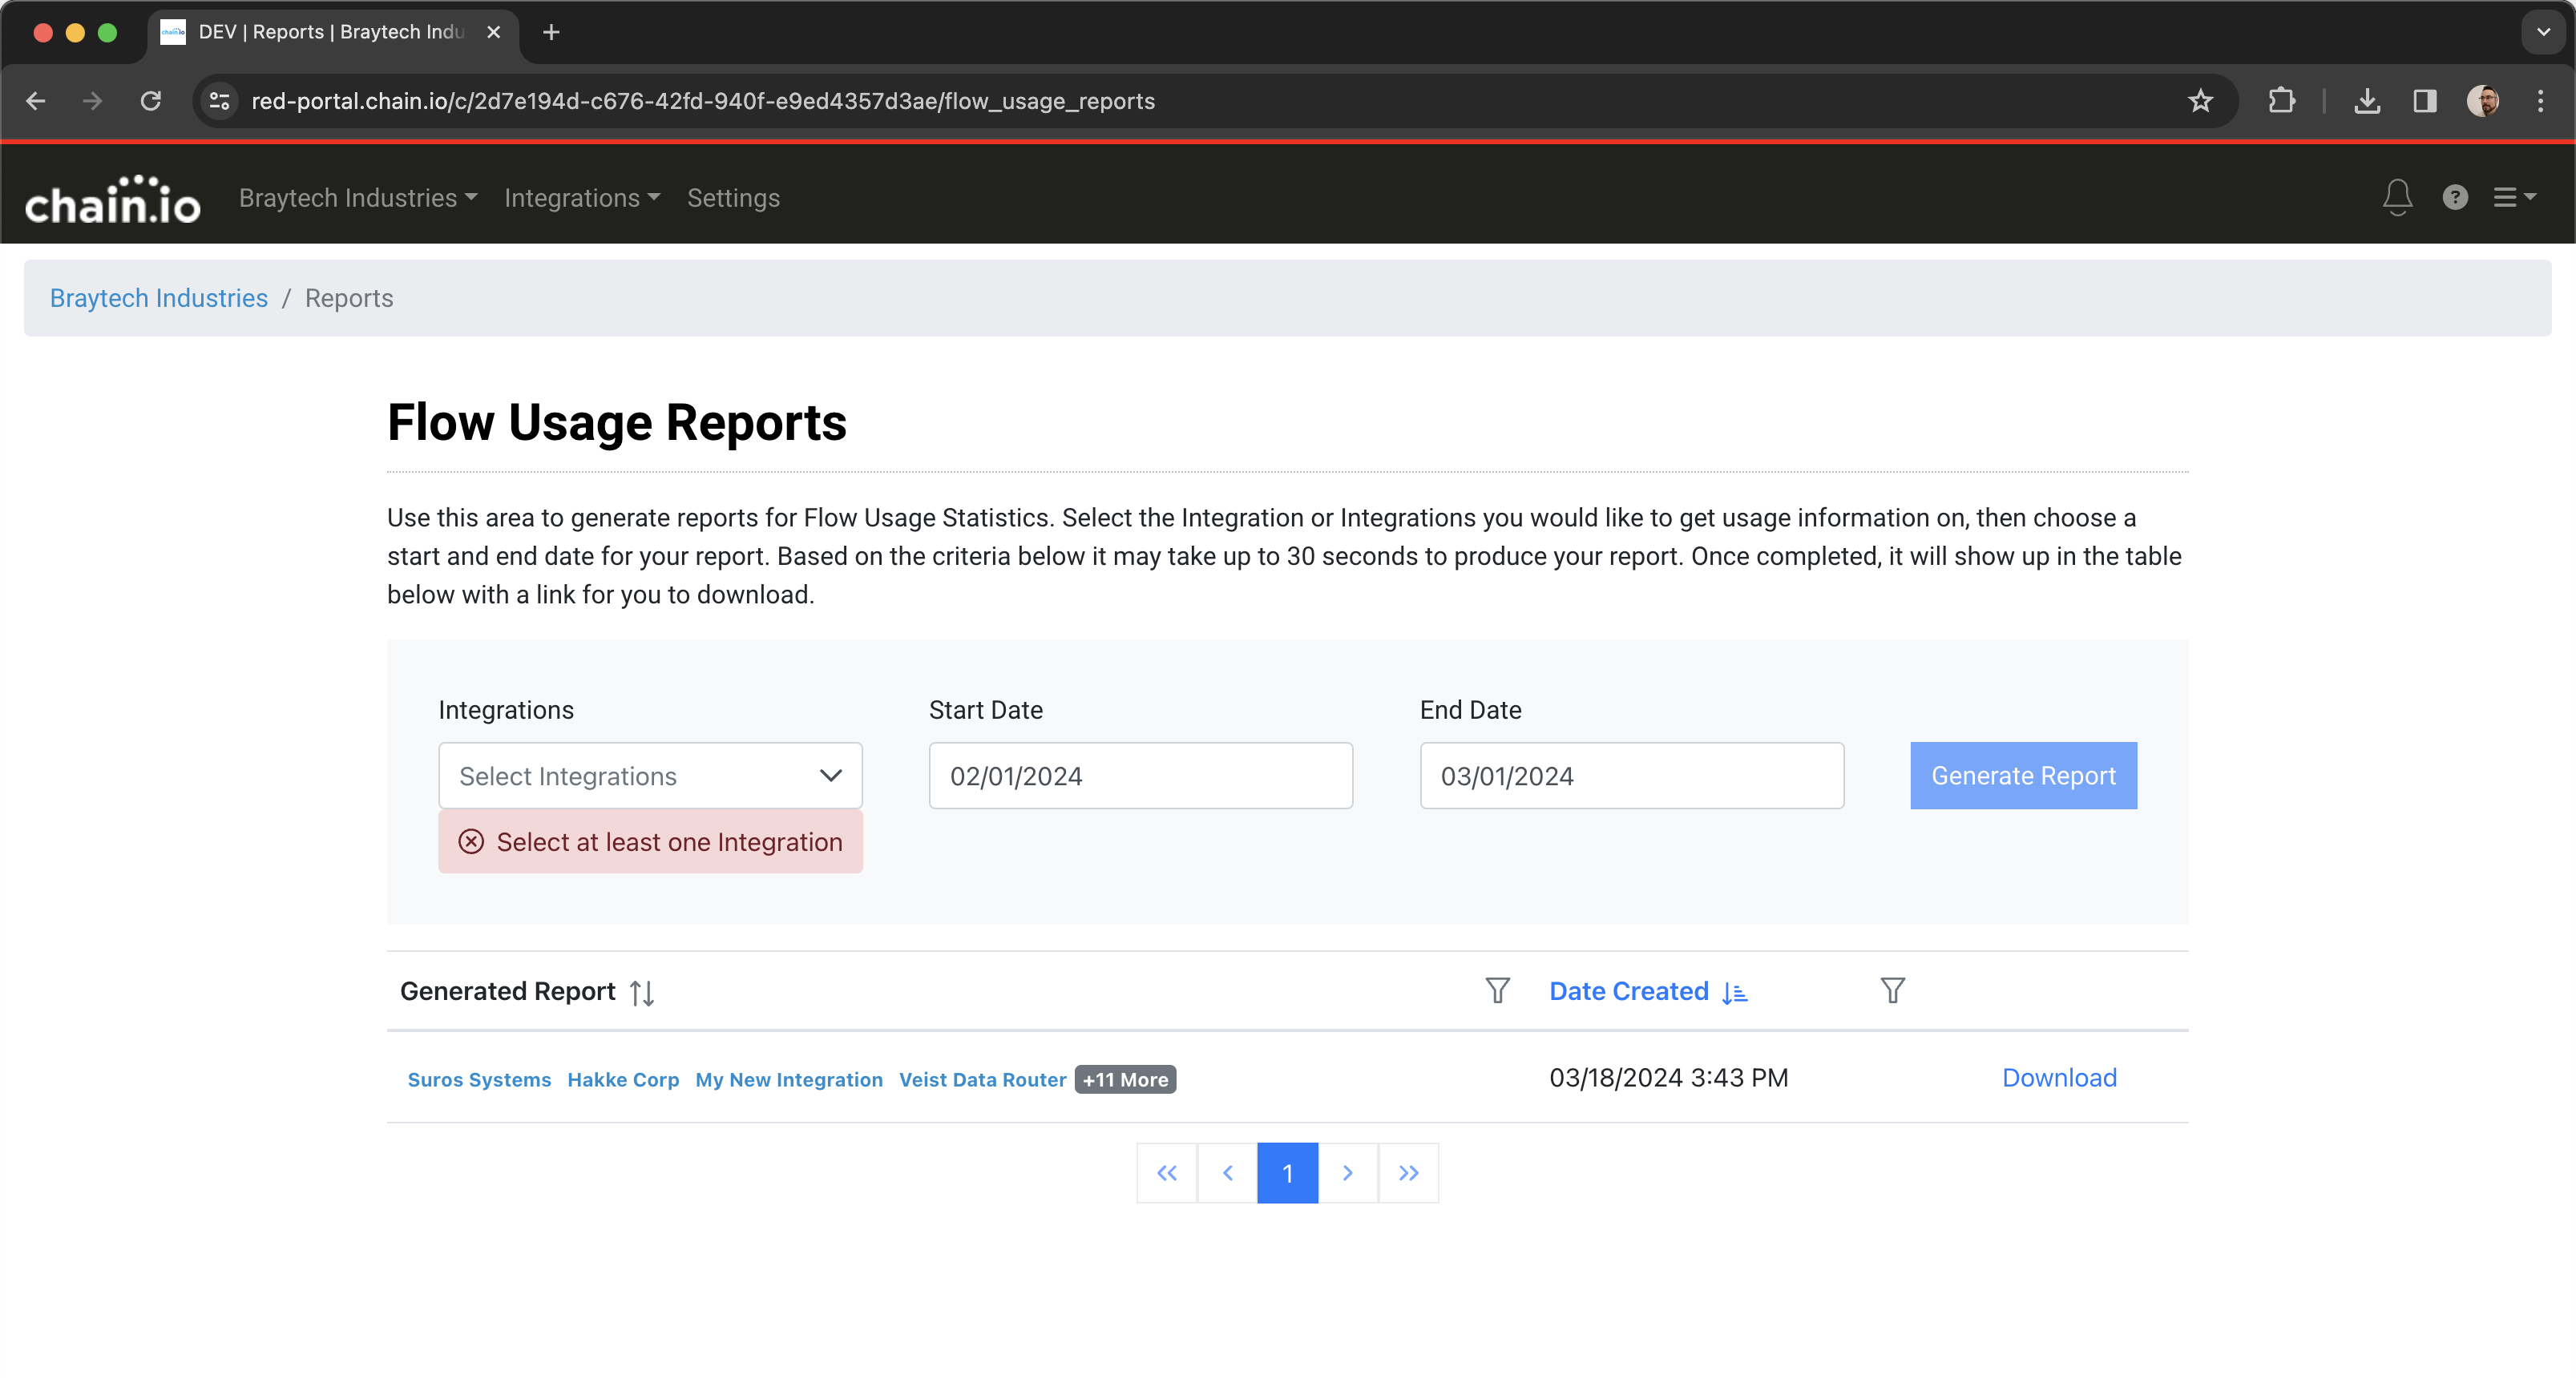Click the Generate Report button

pos(2023,775)
